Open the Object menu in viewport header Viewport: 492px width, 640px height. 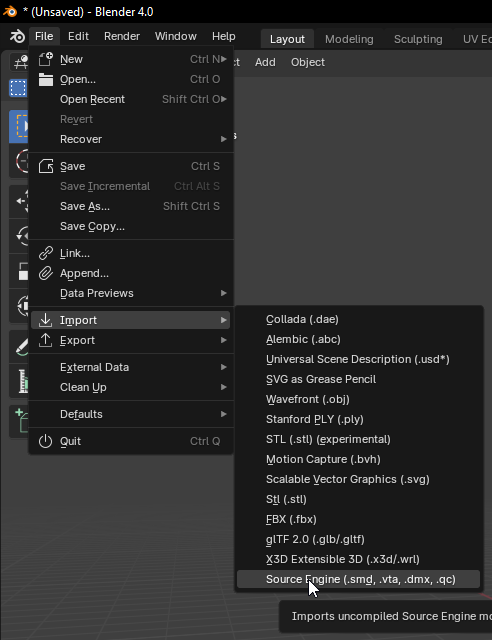click(x=308, y=62)
